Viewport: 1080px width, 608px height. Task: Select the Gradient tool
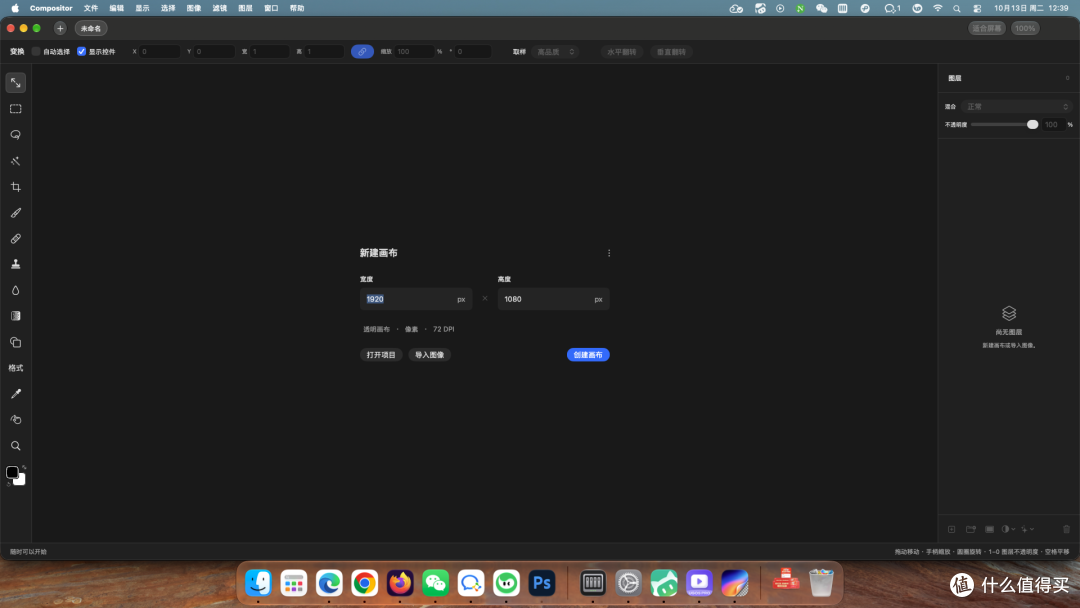16,316
